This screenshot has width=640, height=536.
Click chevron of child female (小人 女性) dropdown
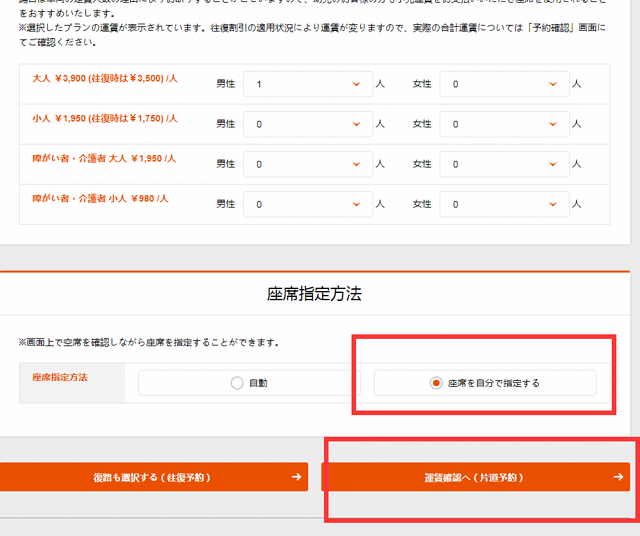tap(551, 125)
